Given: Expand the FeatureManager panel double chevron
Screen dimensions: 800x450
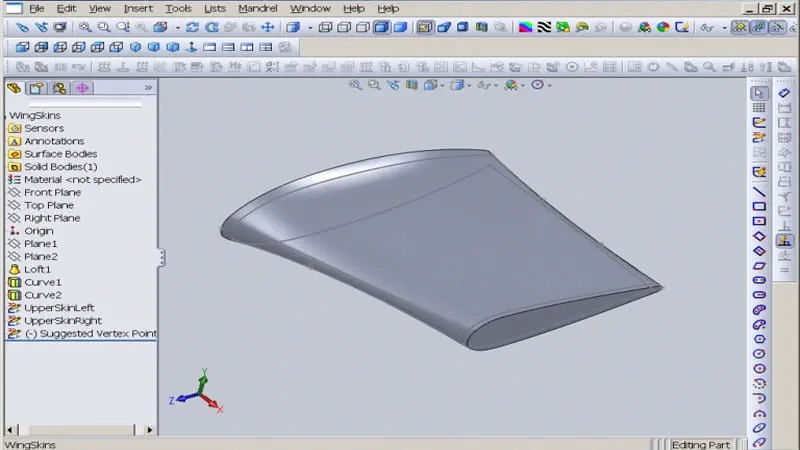Looking at the screenshot, I should click(x=148, y=88).
